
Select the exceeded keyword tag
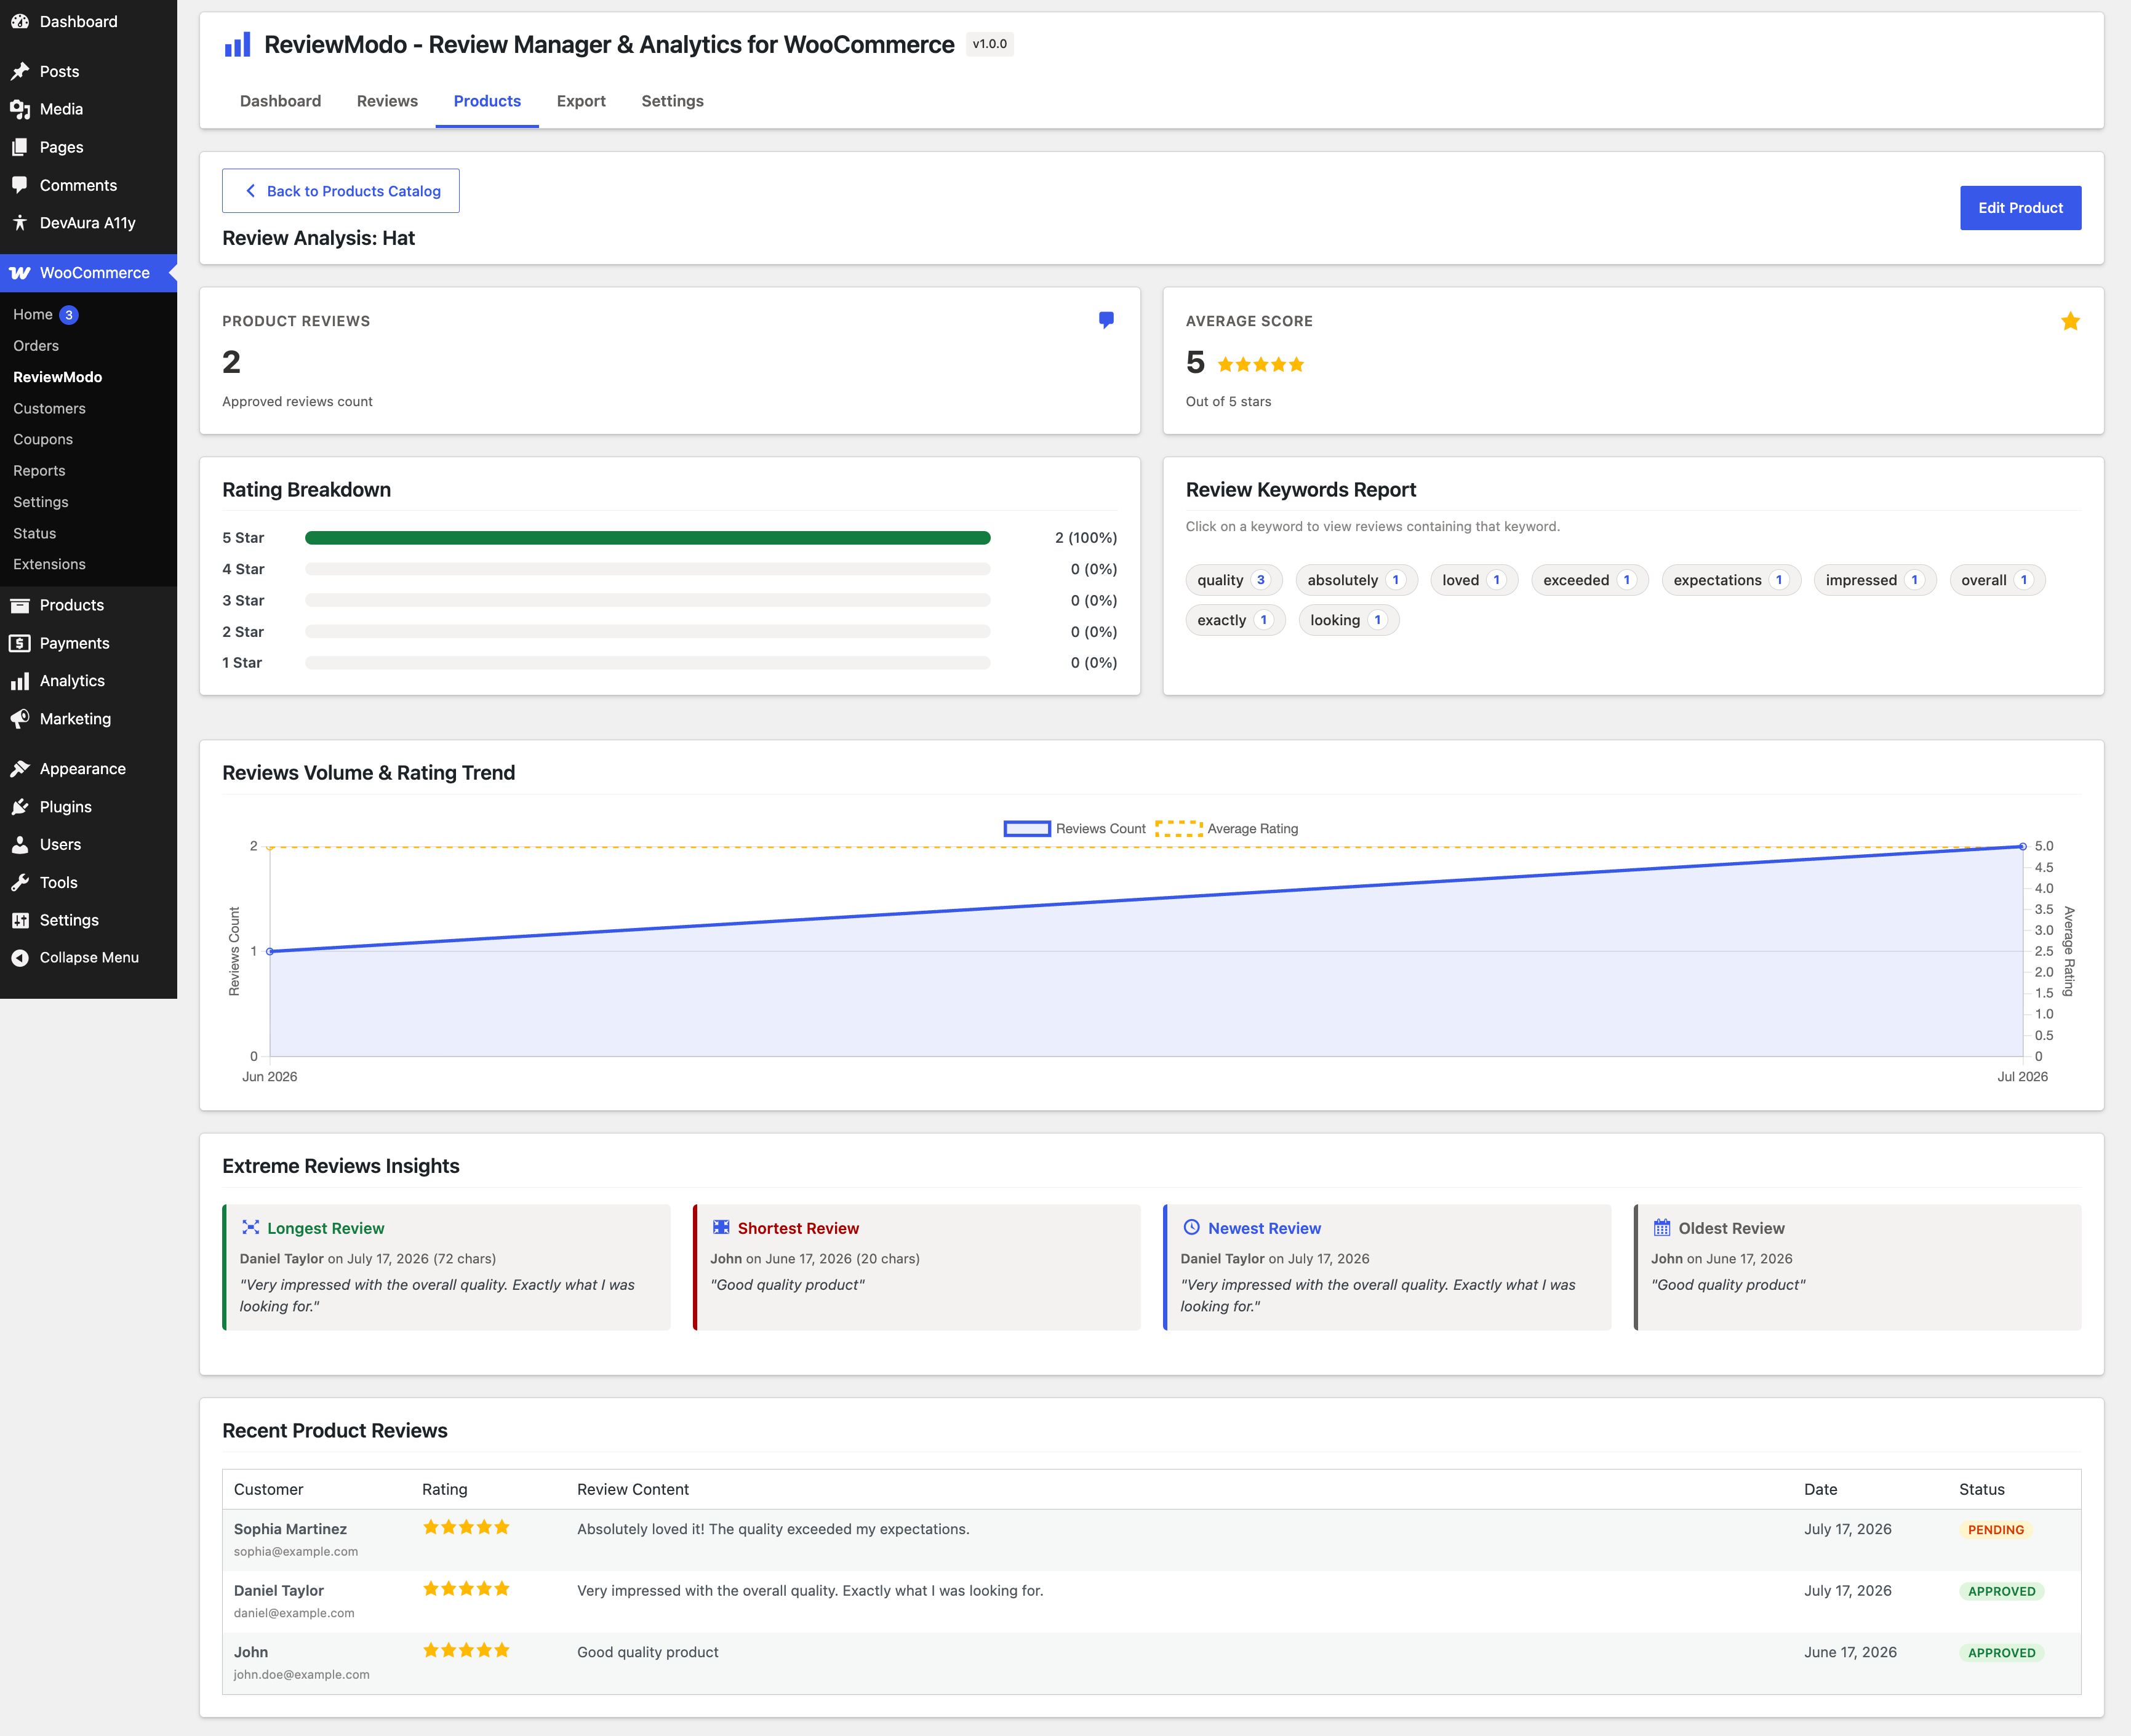pyautogui.click(x=1589, y=580)
